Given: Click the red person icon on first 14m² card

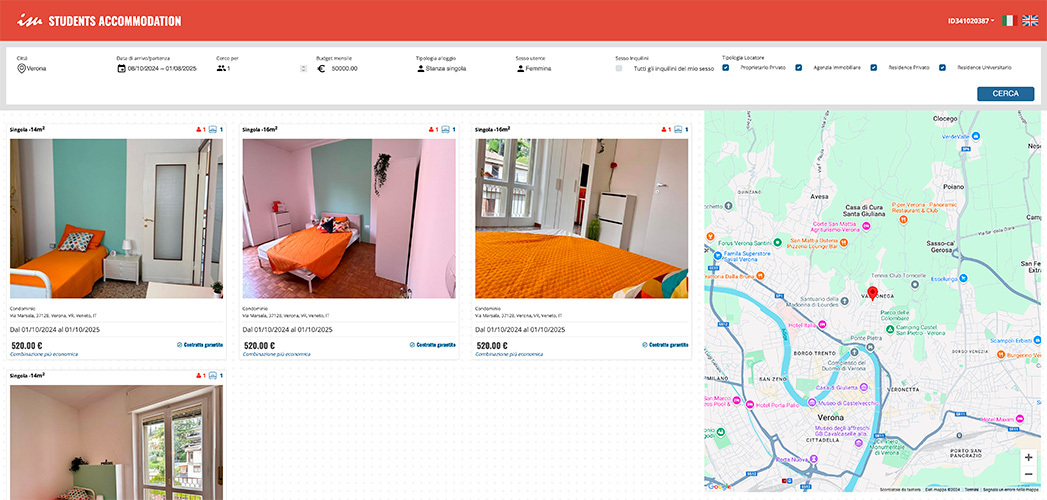Looking at the screenshot, I should pos(198,130).
